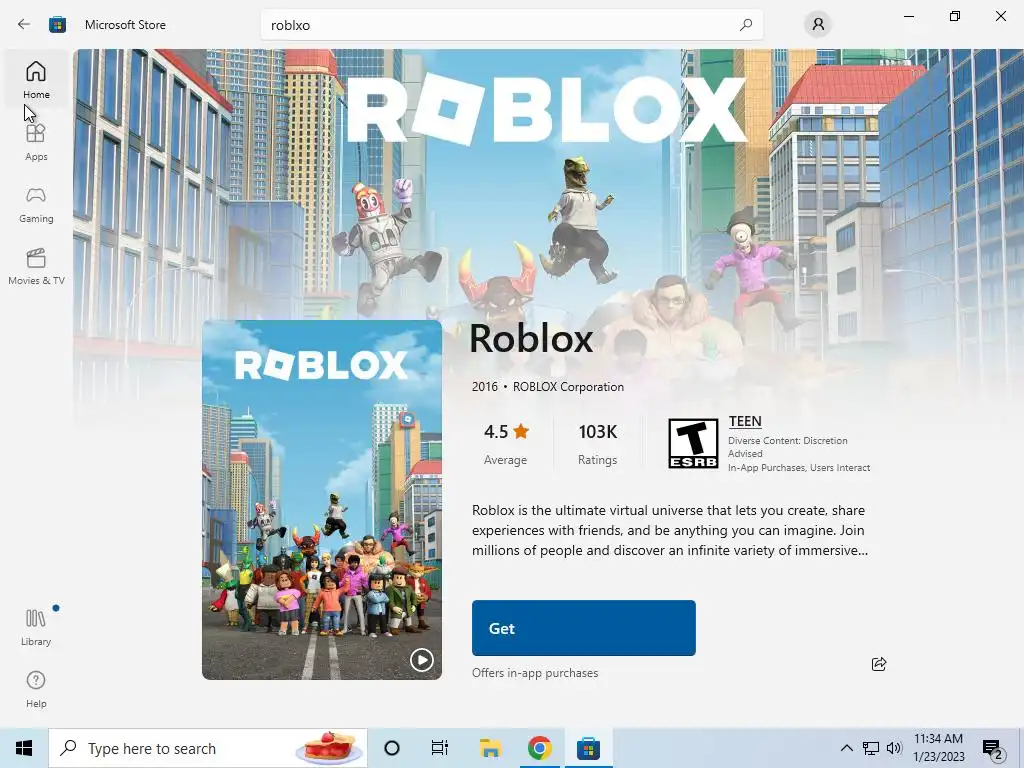The image size is (1024, 768).
Task: Open the Apps section in sidebar
Action: 36,142
